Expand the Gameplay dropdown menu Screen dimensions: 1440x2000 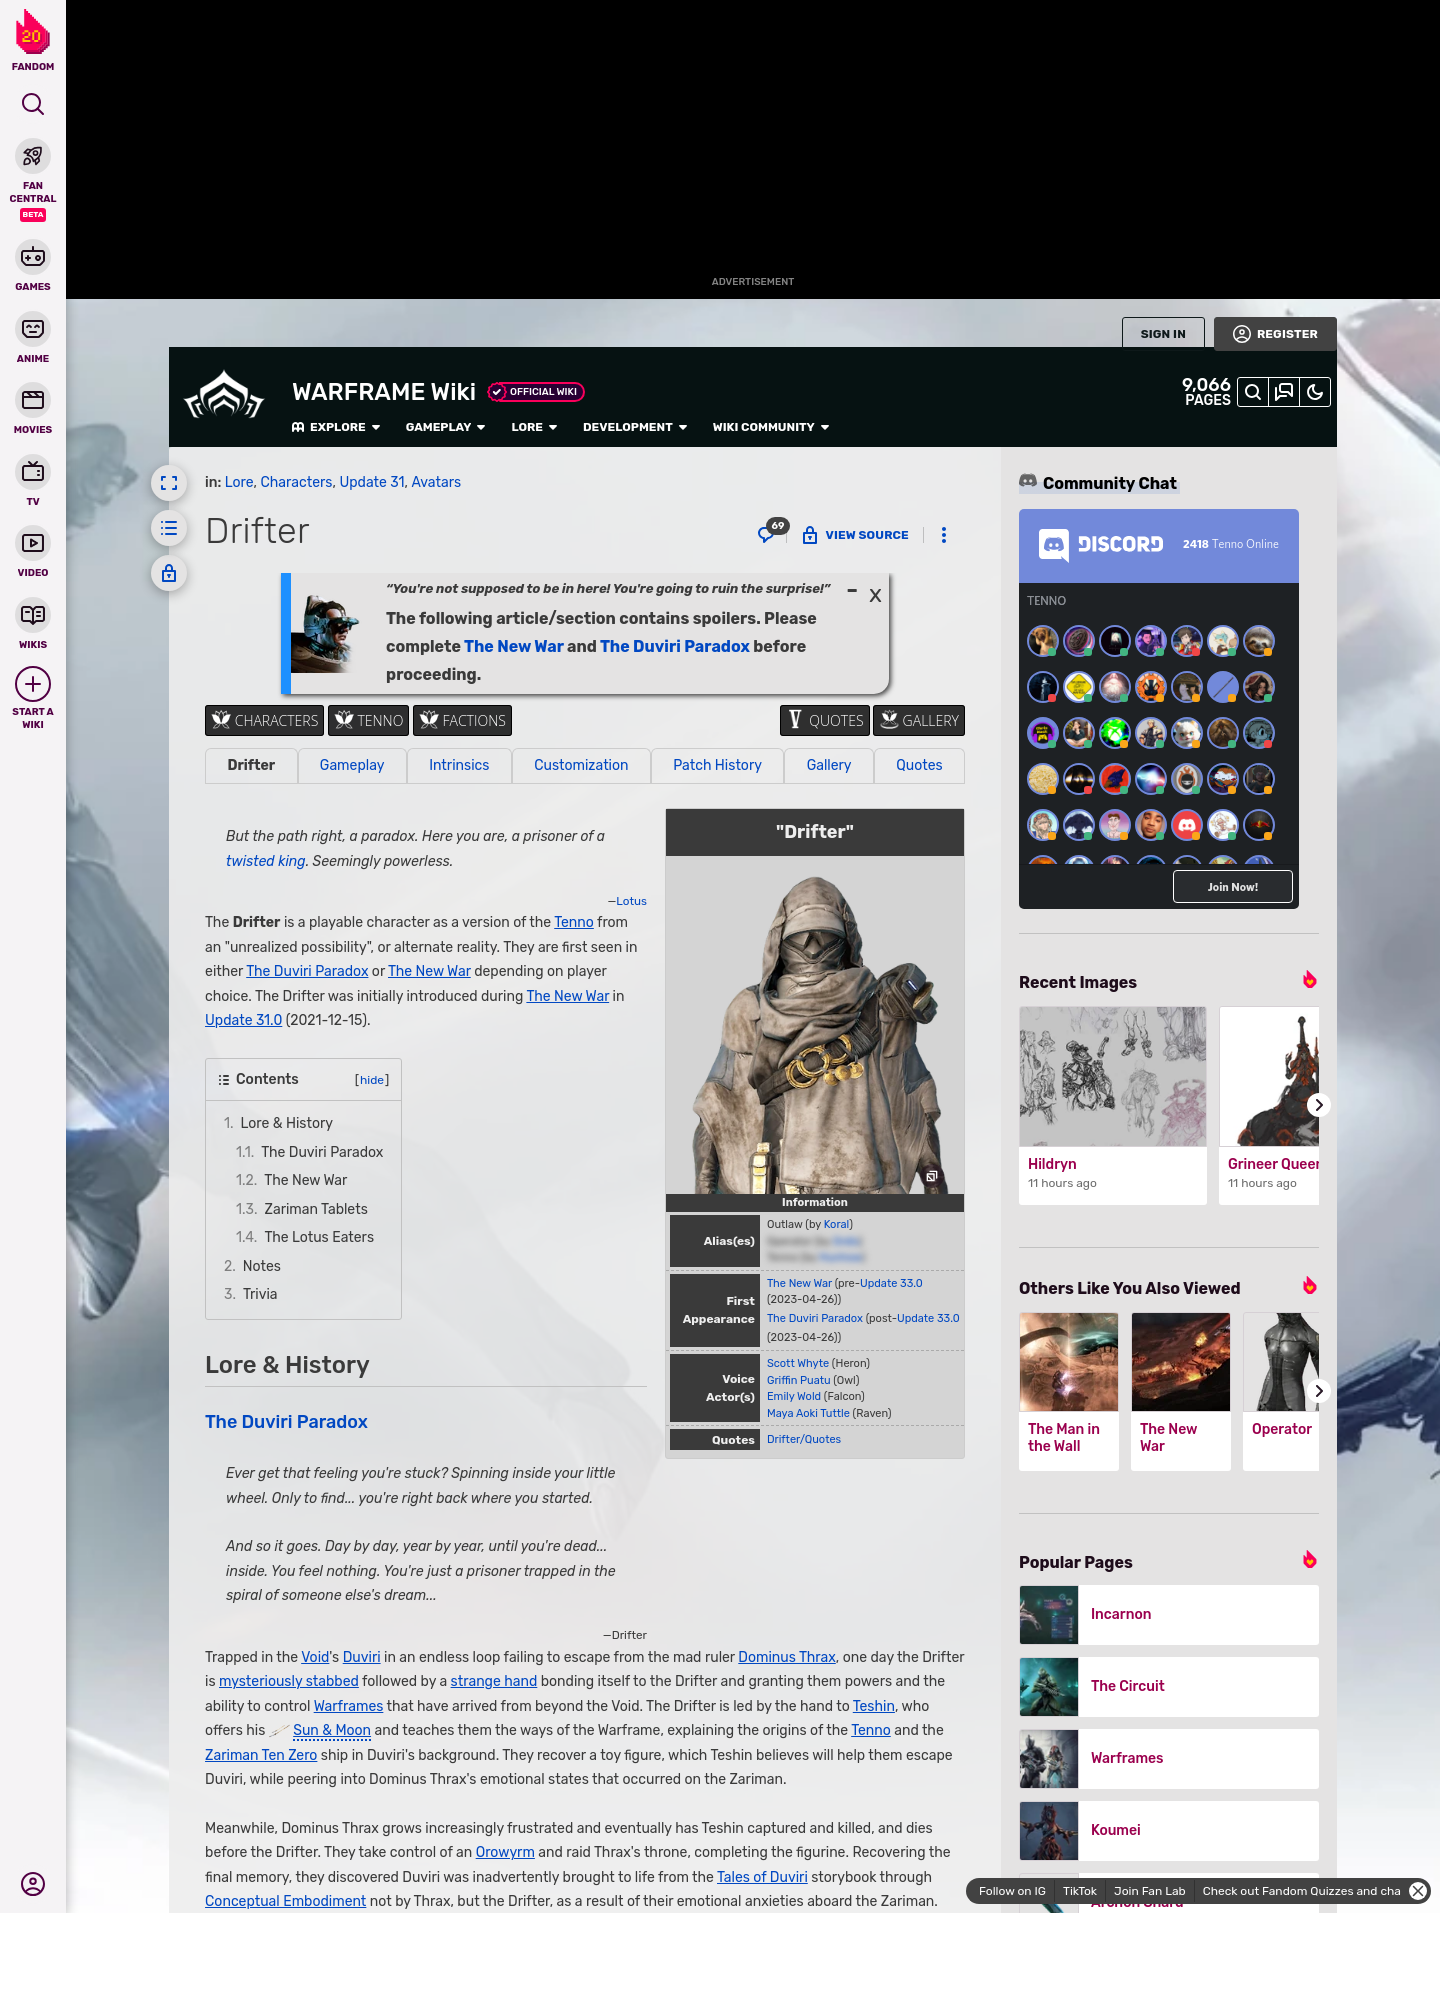coord(445,427)
